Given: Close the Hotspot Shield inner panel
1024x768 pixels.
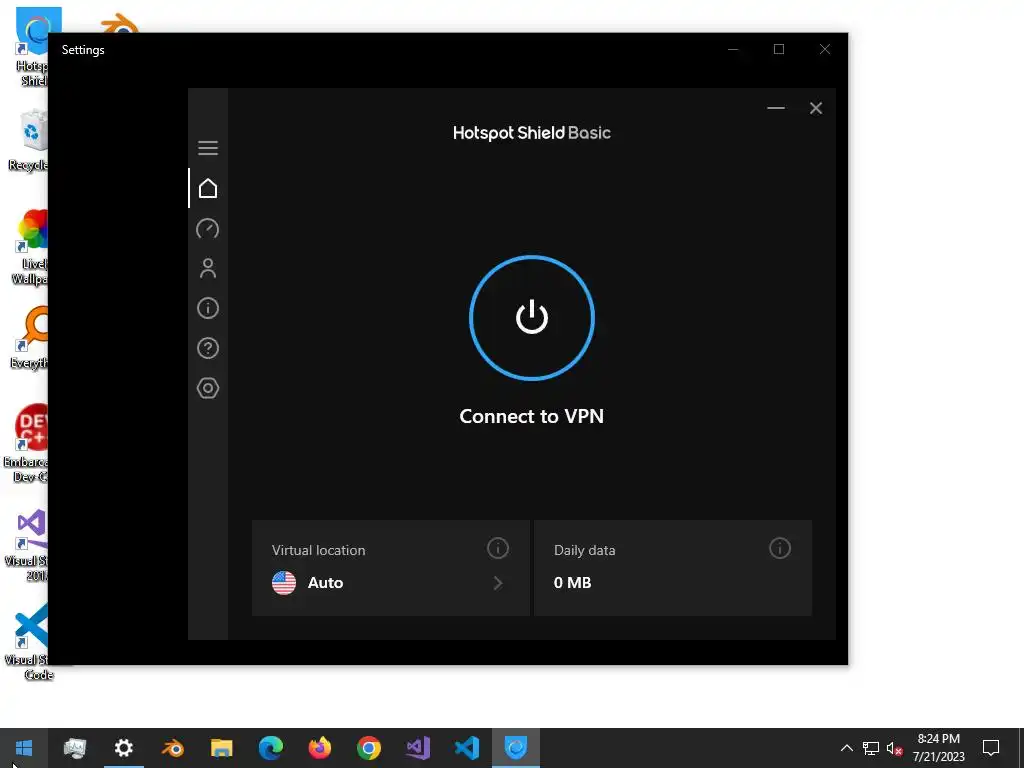Looking at the screenshot, I should tap(816, 108).
